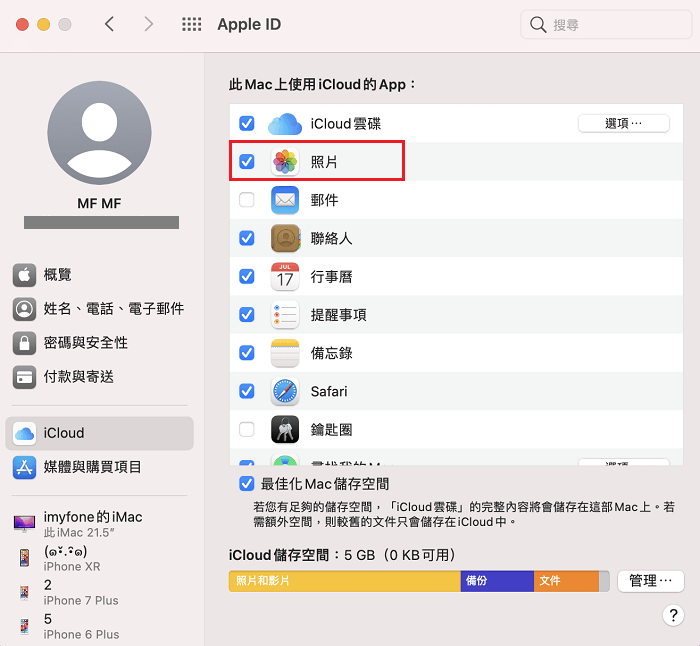Uncheck the 提醒事項 checkbox
Screen dimensions: 700x646
pyautogui.click(x=247, y=315)
